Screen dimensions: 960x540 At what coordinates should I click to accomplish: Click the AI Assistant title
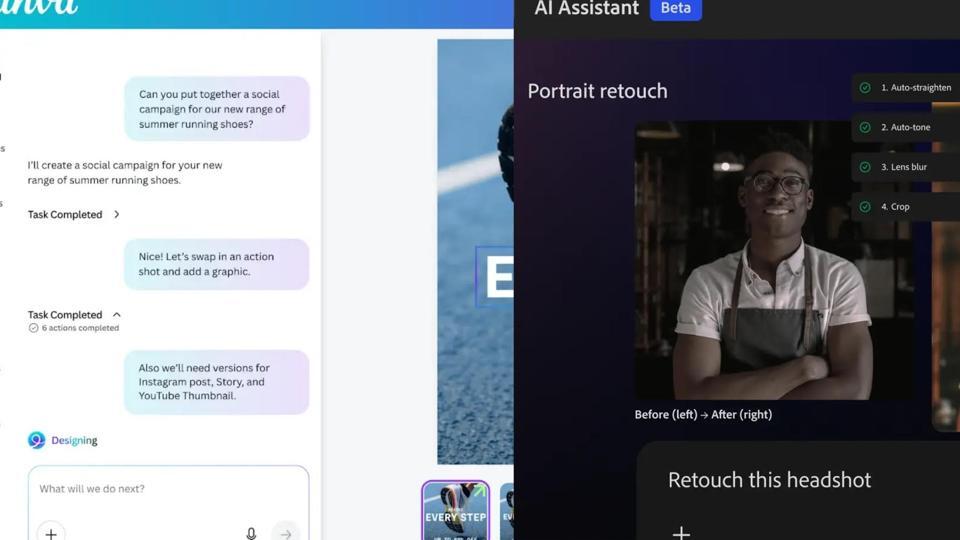pyautogui.click(x=587, y=8)
